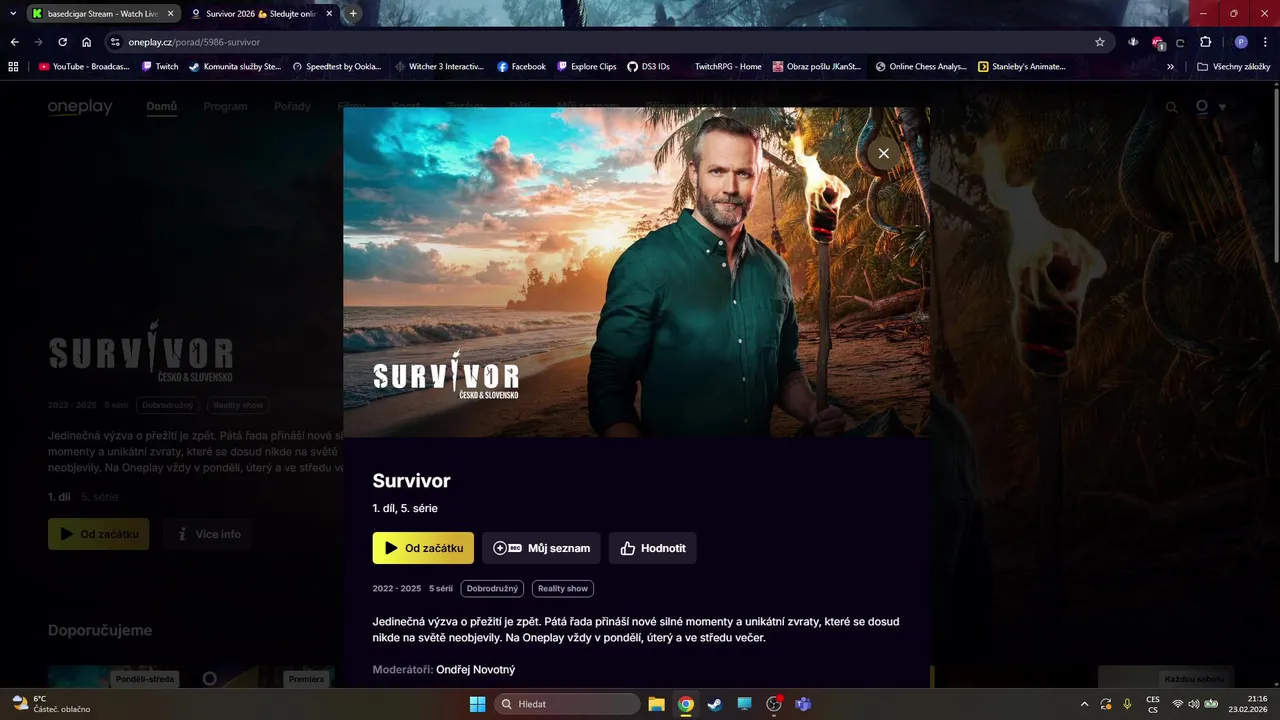Open Witcher 3 Interactive bookmark
The width and height of the screenshot is (1280, 720).
pos(439,67)
